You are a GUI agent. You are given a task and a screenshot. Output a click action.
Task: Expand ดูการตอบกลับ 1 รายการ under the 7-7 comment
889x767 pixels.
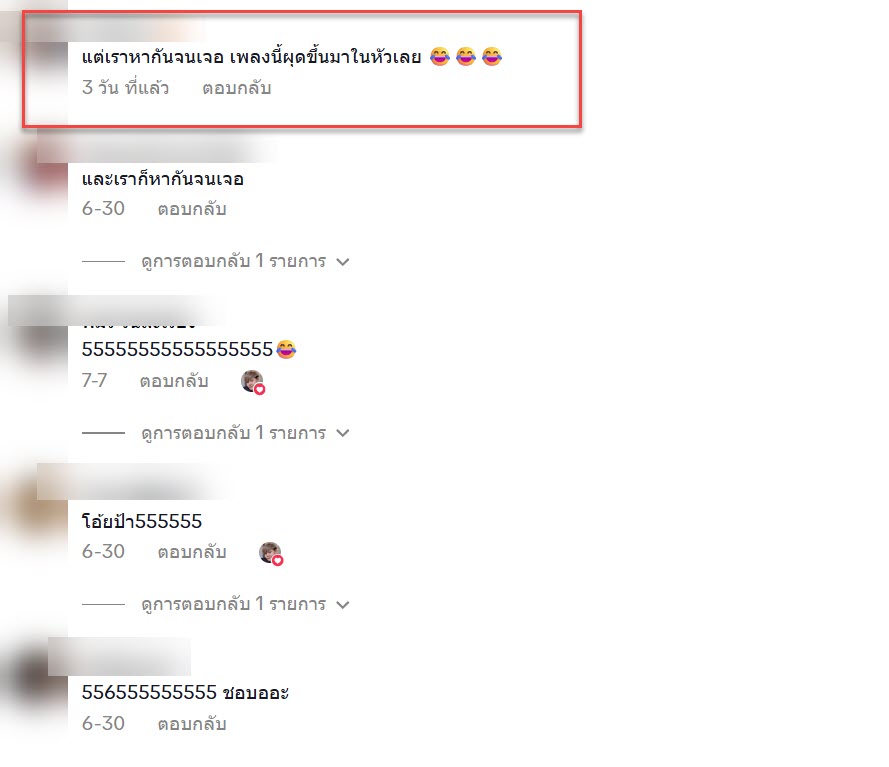point(245,433)
